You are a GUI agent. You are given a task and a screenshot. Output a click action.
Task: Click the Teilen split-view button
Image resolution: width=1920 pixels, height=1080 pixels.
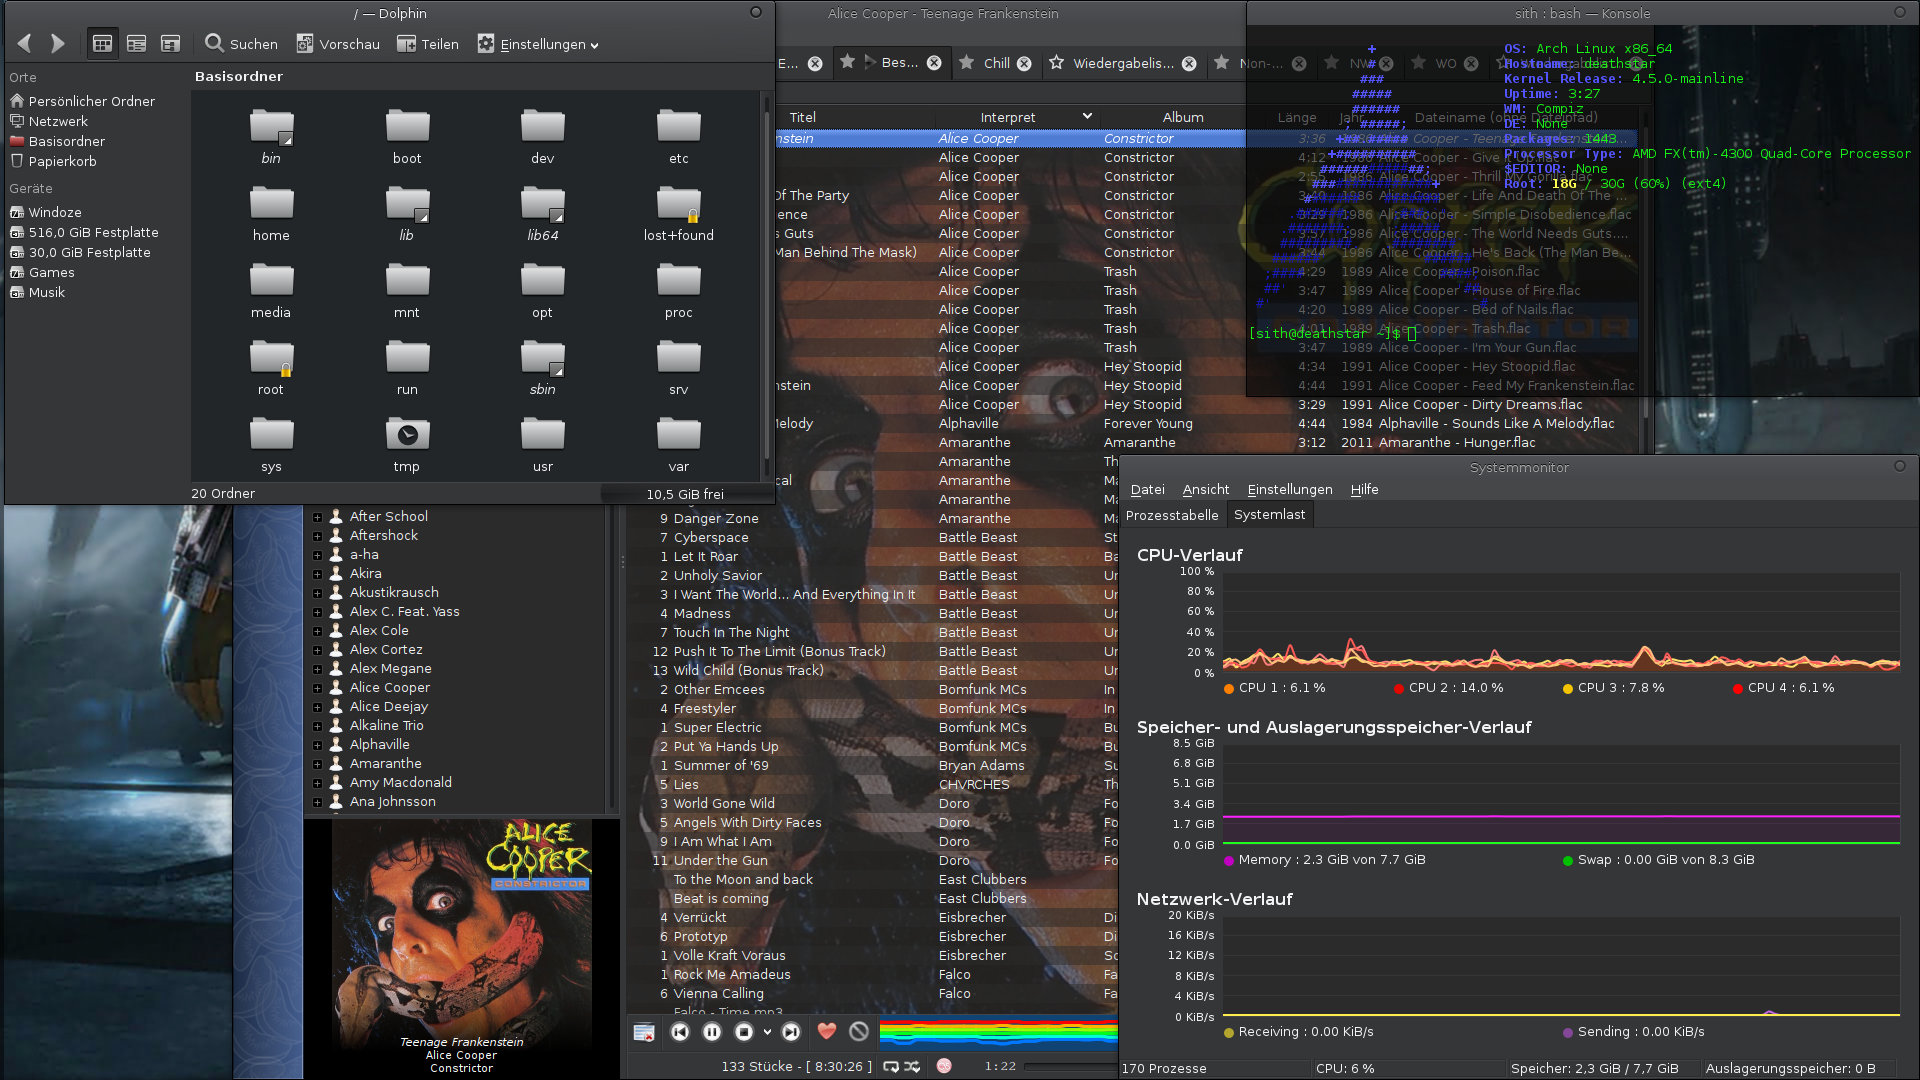(x=428, y=44)
